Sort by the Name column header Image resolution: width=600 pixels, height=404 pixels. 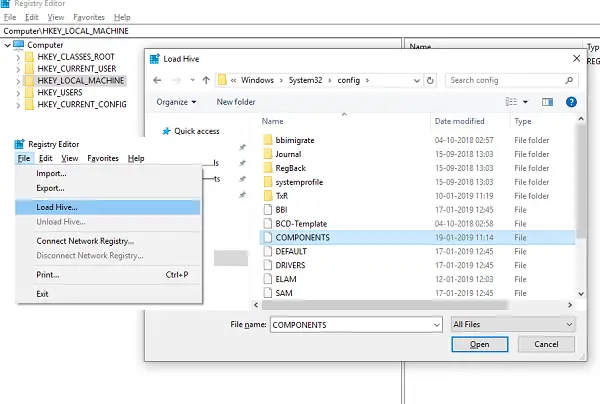tap(272, 121)
